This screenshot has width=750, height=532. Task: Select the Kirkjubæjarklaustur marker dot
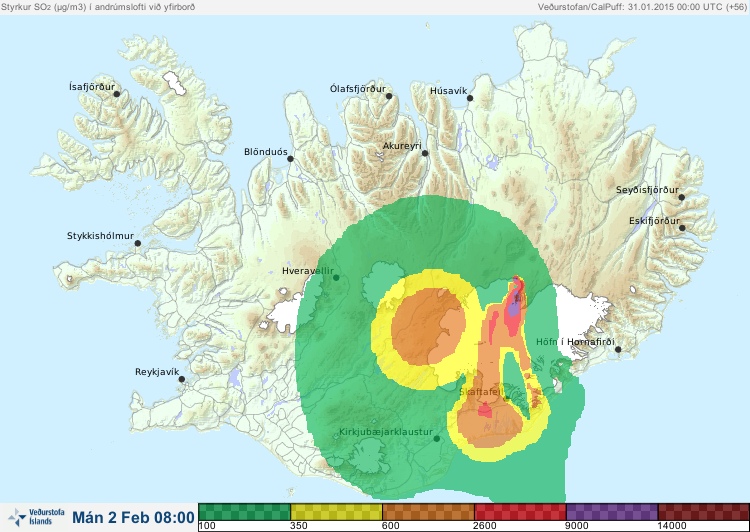coord(437,439)
